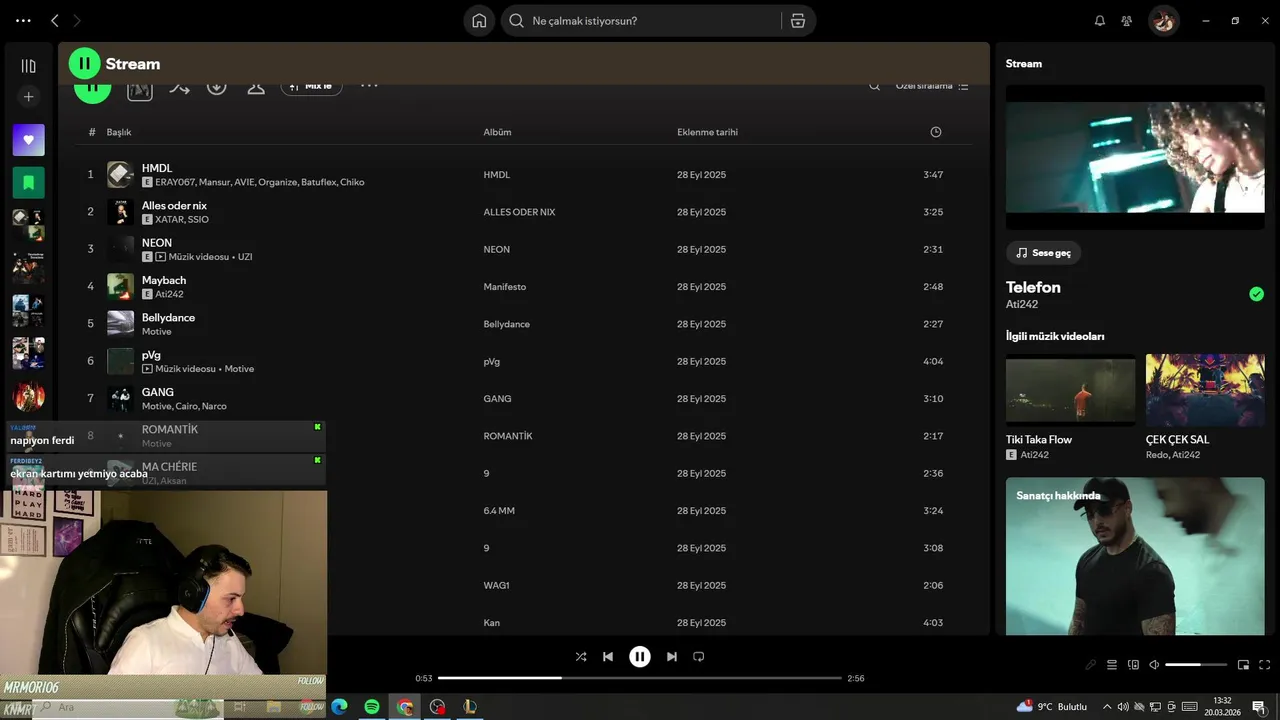1280x720 pixels.
Task: Sort by the 'Albüm' column header
Action: [x=497, y=132]
